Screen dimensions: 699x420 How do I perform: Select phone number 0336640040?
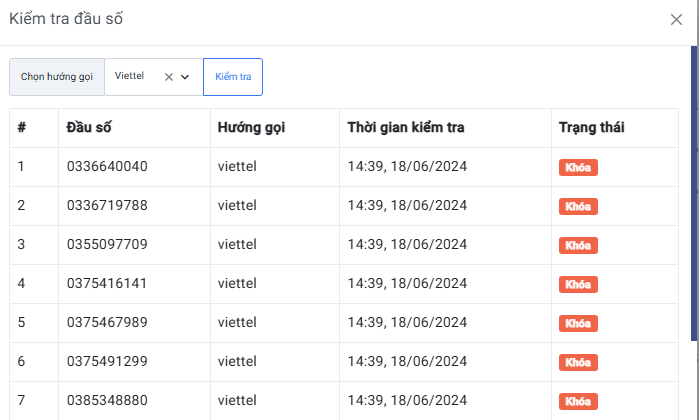[x=107, y=167]
